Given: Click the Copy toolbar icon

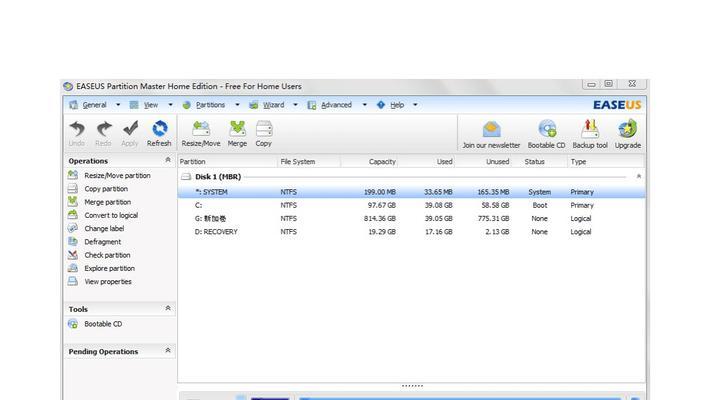Looking at the screenshot, I should tap(264, 129).
